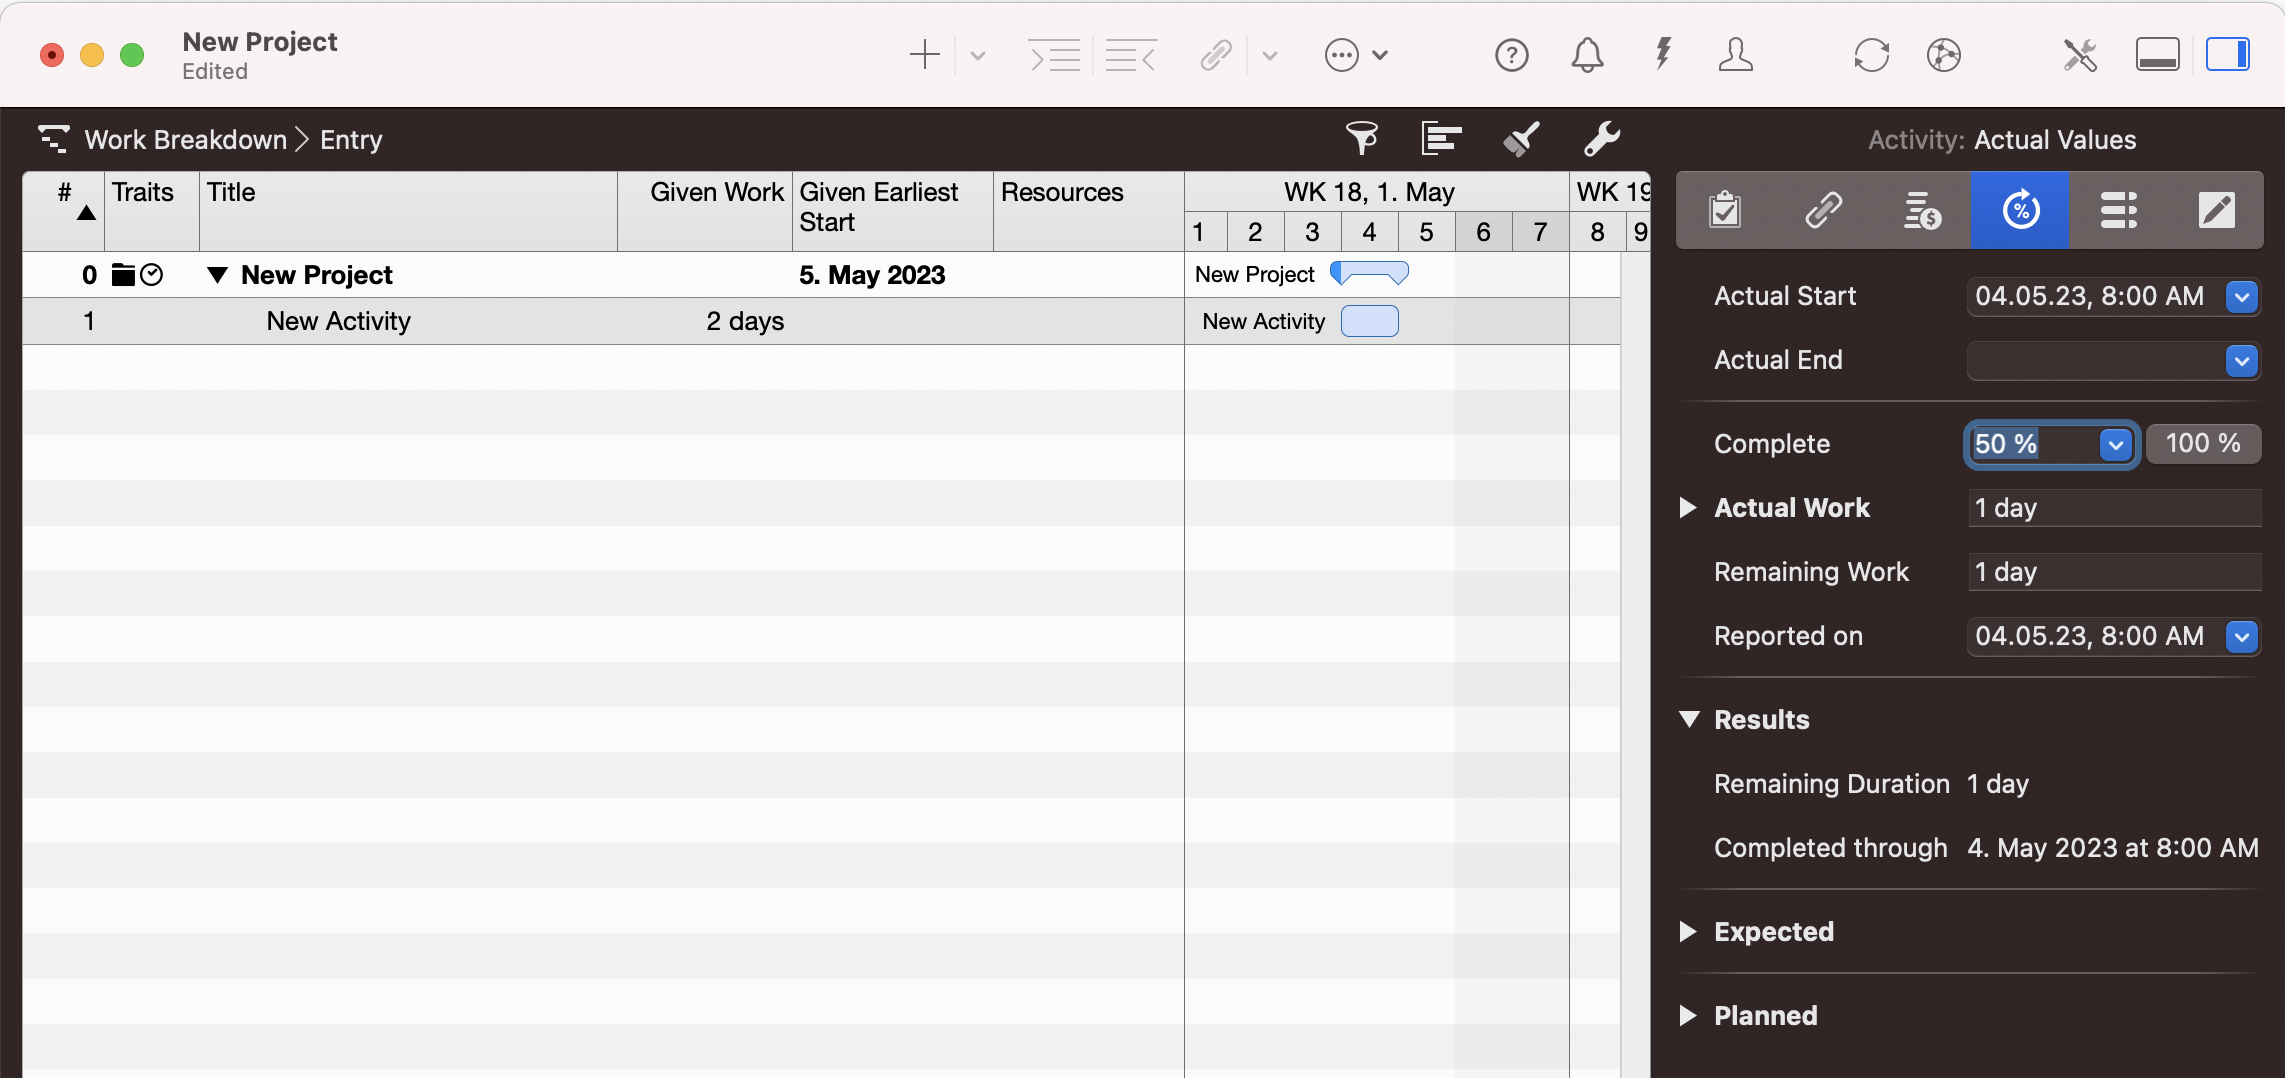This screenshot has height=1078, width=2285.
Task: Click Entry in the breadcrumb
Action: [351, 140]
